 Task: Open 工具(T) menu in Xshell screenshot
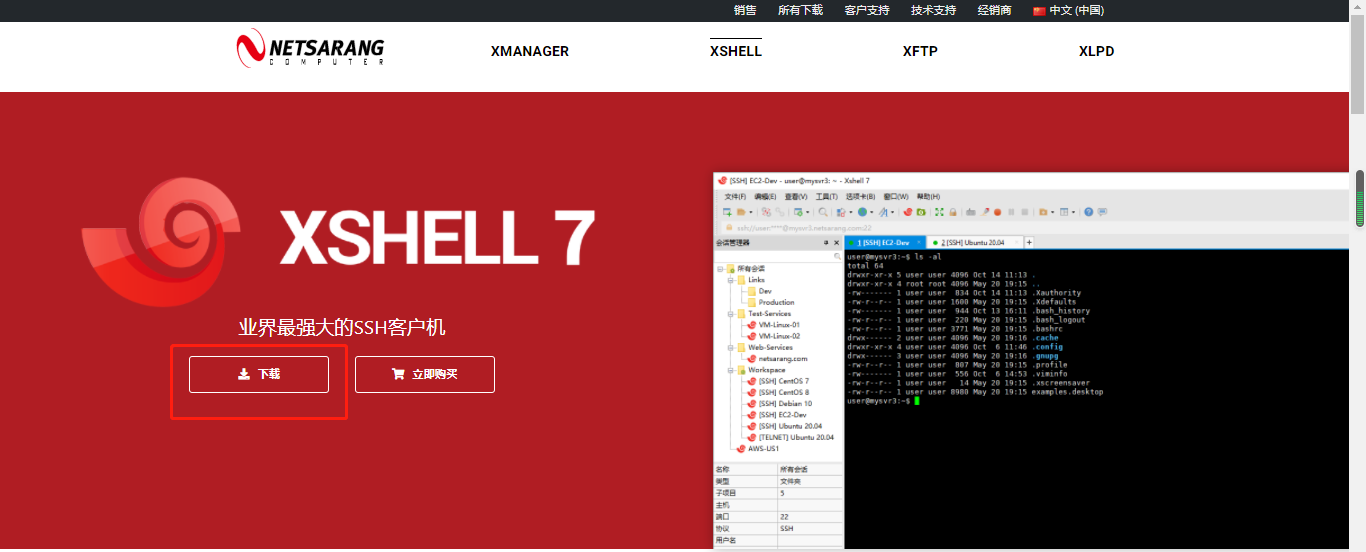(x=827, y=196)
